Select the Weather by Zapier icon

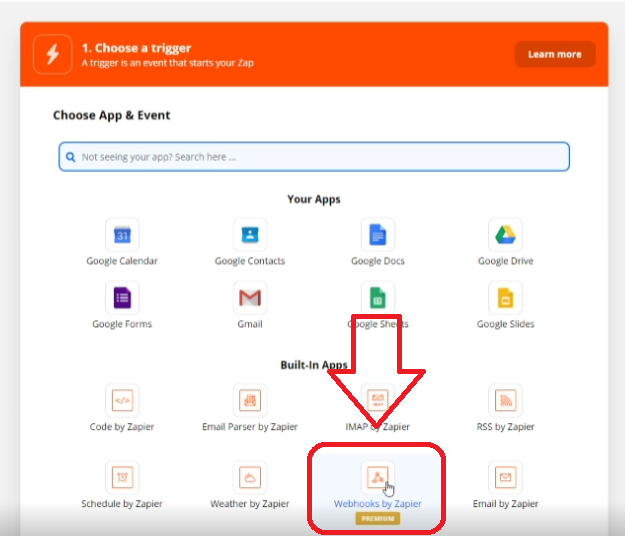pyautogui.click(x=250, y=477)
